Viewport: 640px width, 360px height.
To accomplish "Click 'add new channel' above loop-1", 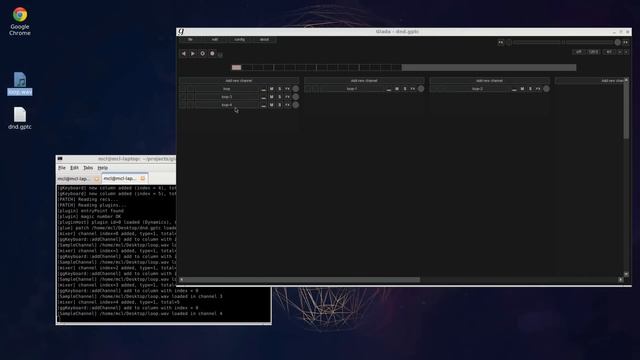I will click(x=364, y=81).
